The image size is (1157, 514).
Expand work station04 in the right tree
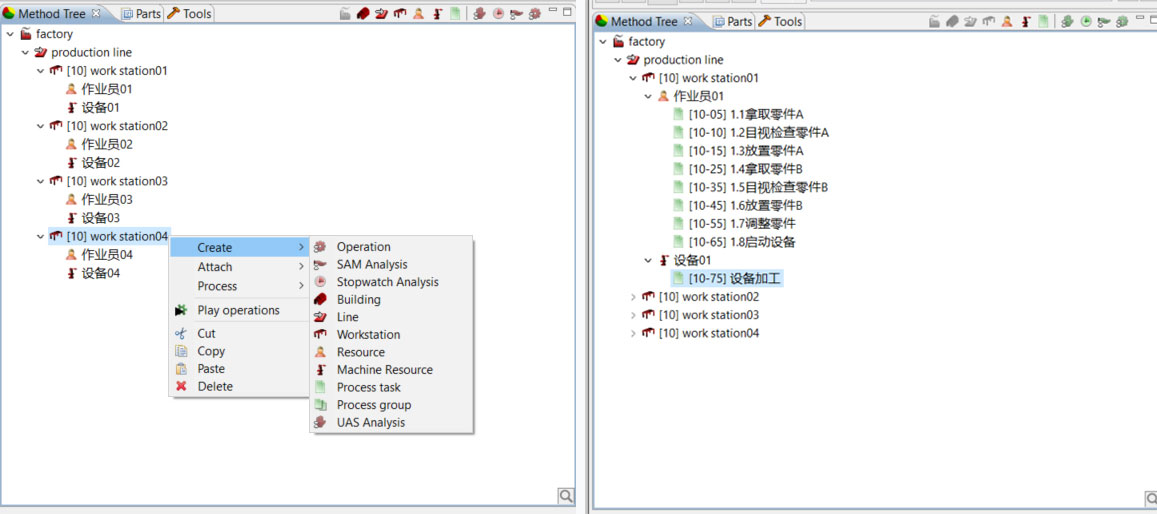tap(633, 333)
